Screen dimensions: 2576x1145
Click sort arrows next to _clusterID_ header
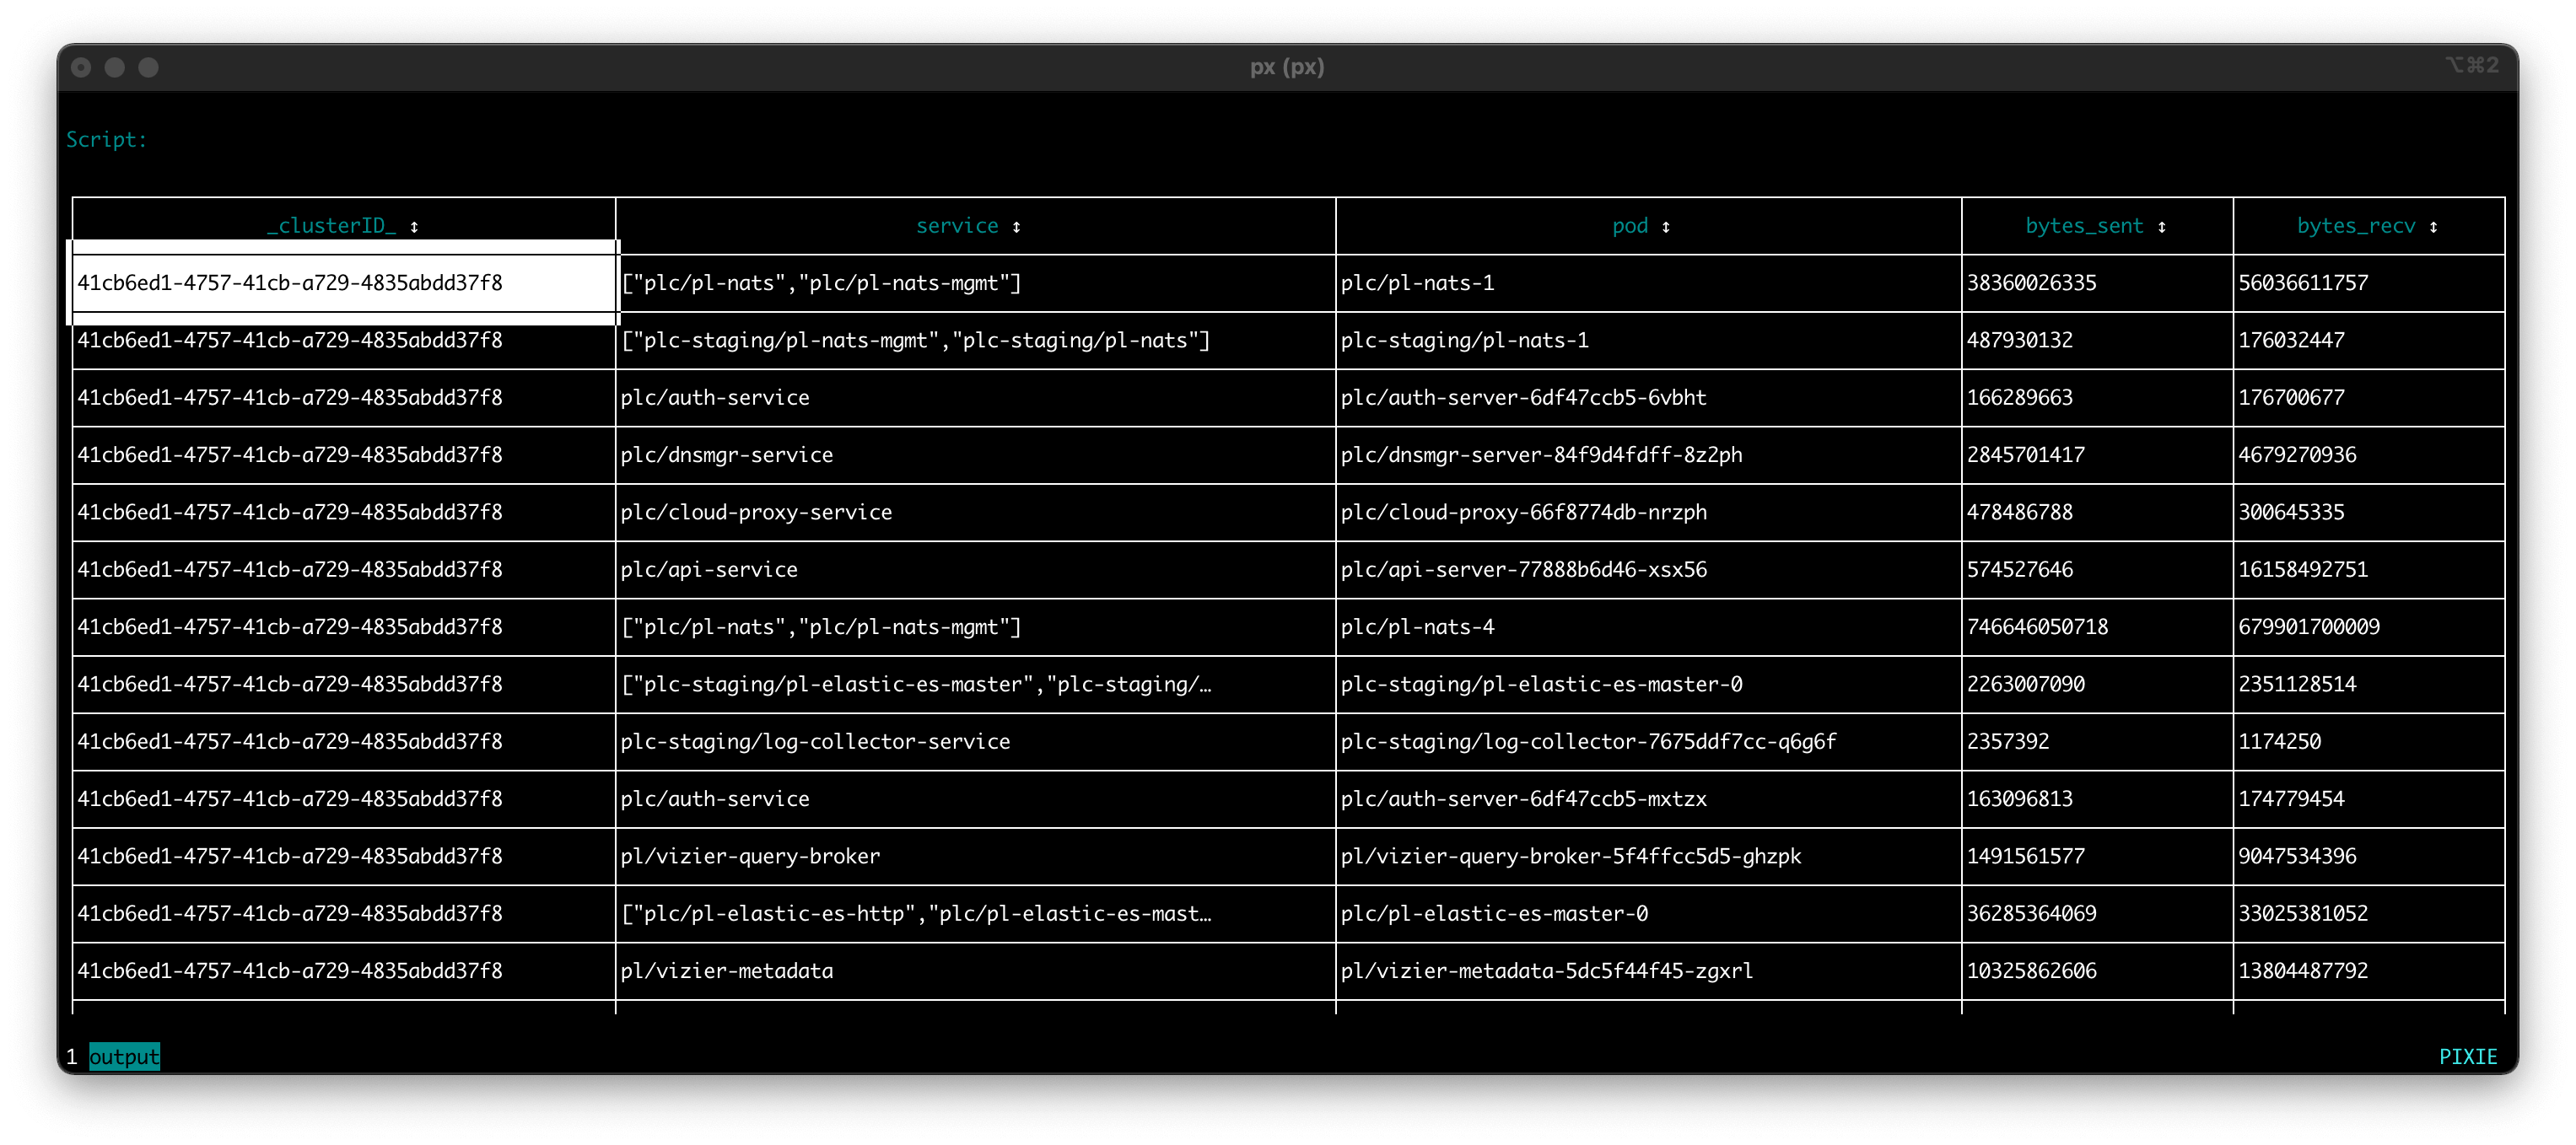point(414,227)
